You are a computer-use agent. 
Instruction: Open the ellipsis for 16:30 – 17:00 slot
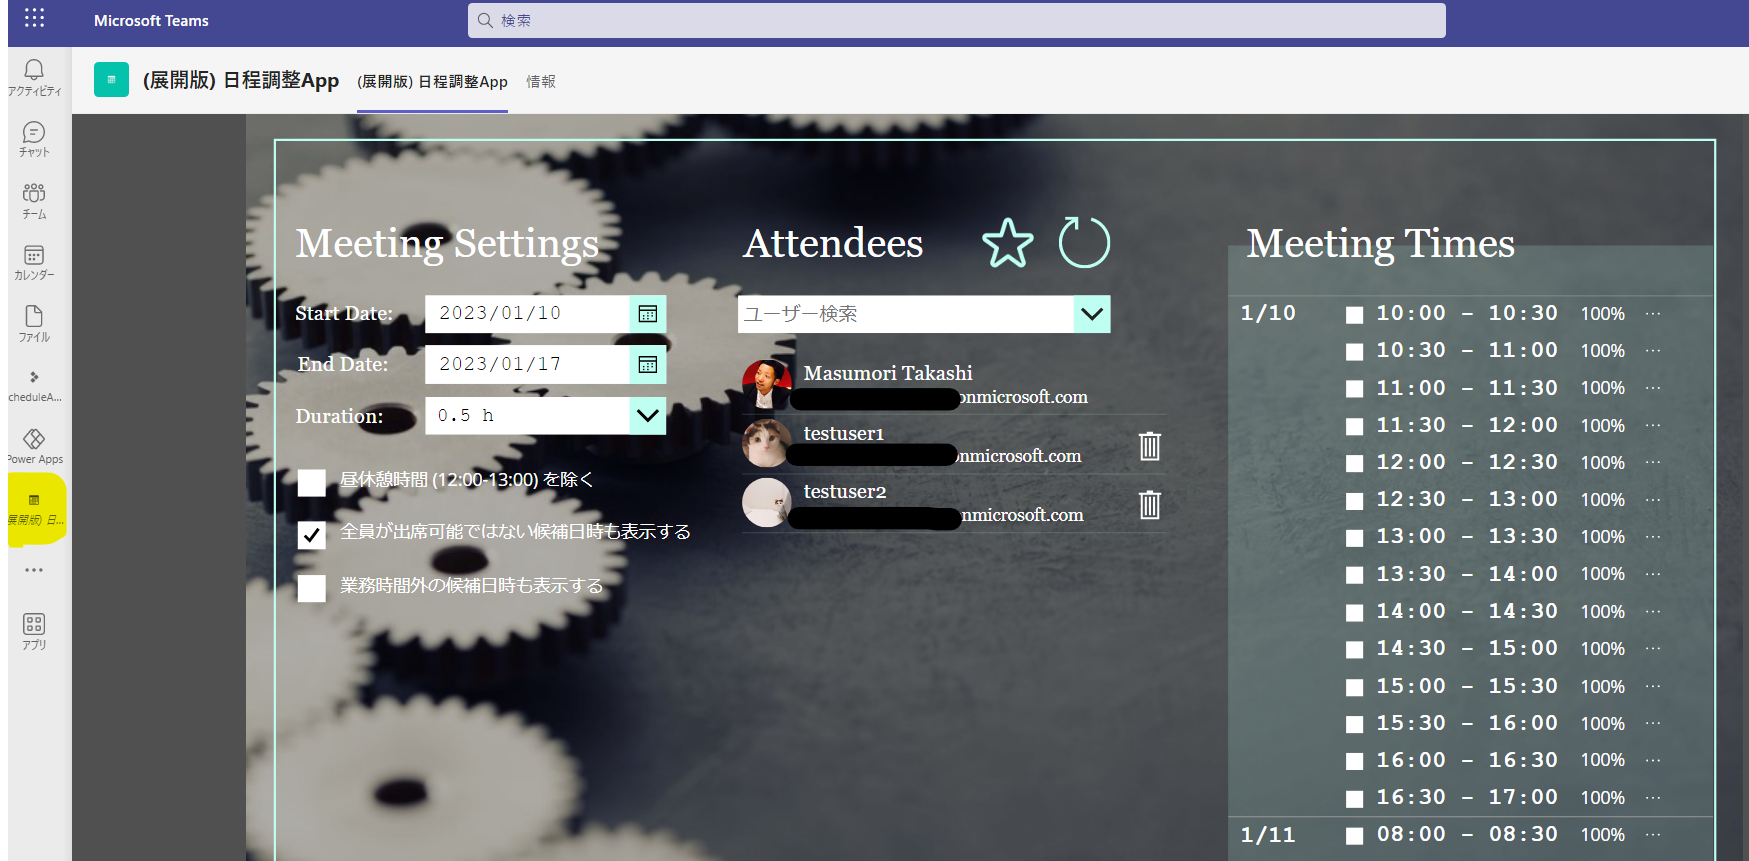(x=1653, y=797)
